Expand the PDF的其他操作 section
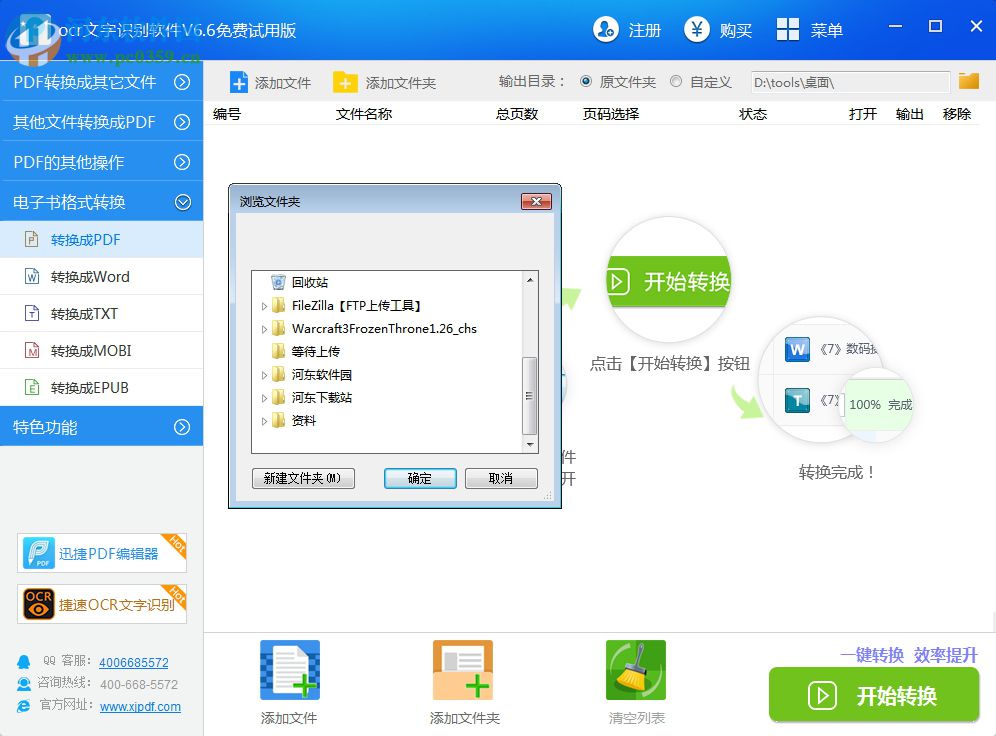 (x=182, y=162)
